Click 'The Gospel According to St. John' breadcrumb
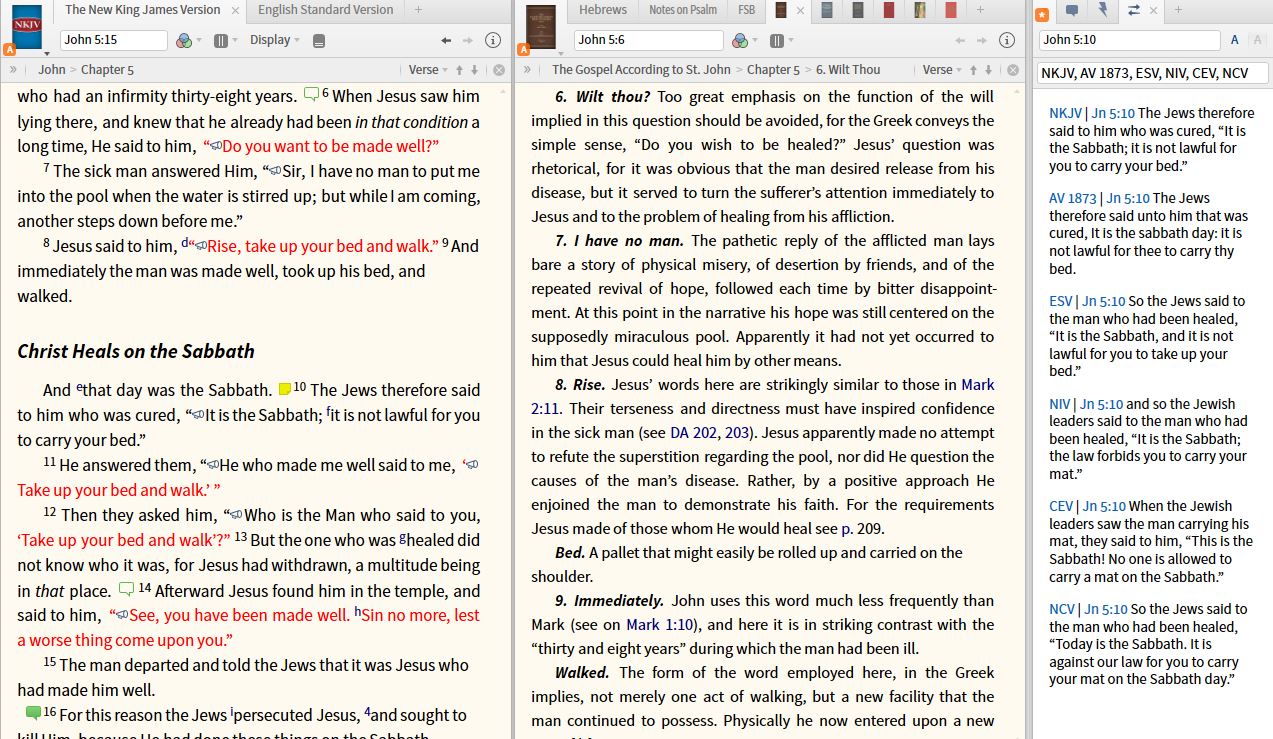The width and height of the screenshot is (1273, 739). tap(641, 69)
